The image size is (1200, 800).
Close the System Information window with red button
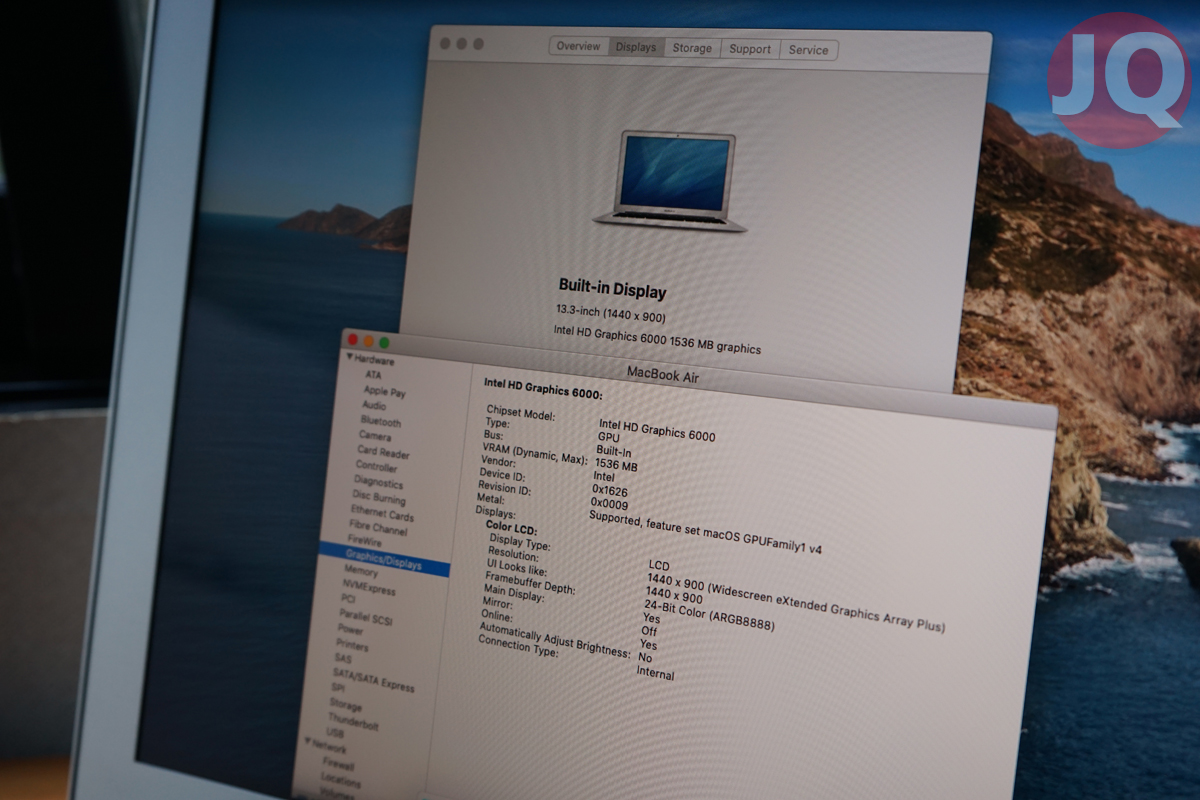tap(352, 340)
